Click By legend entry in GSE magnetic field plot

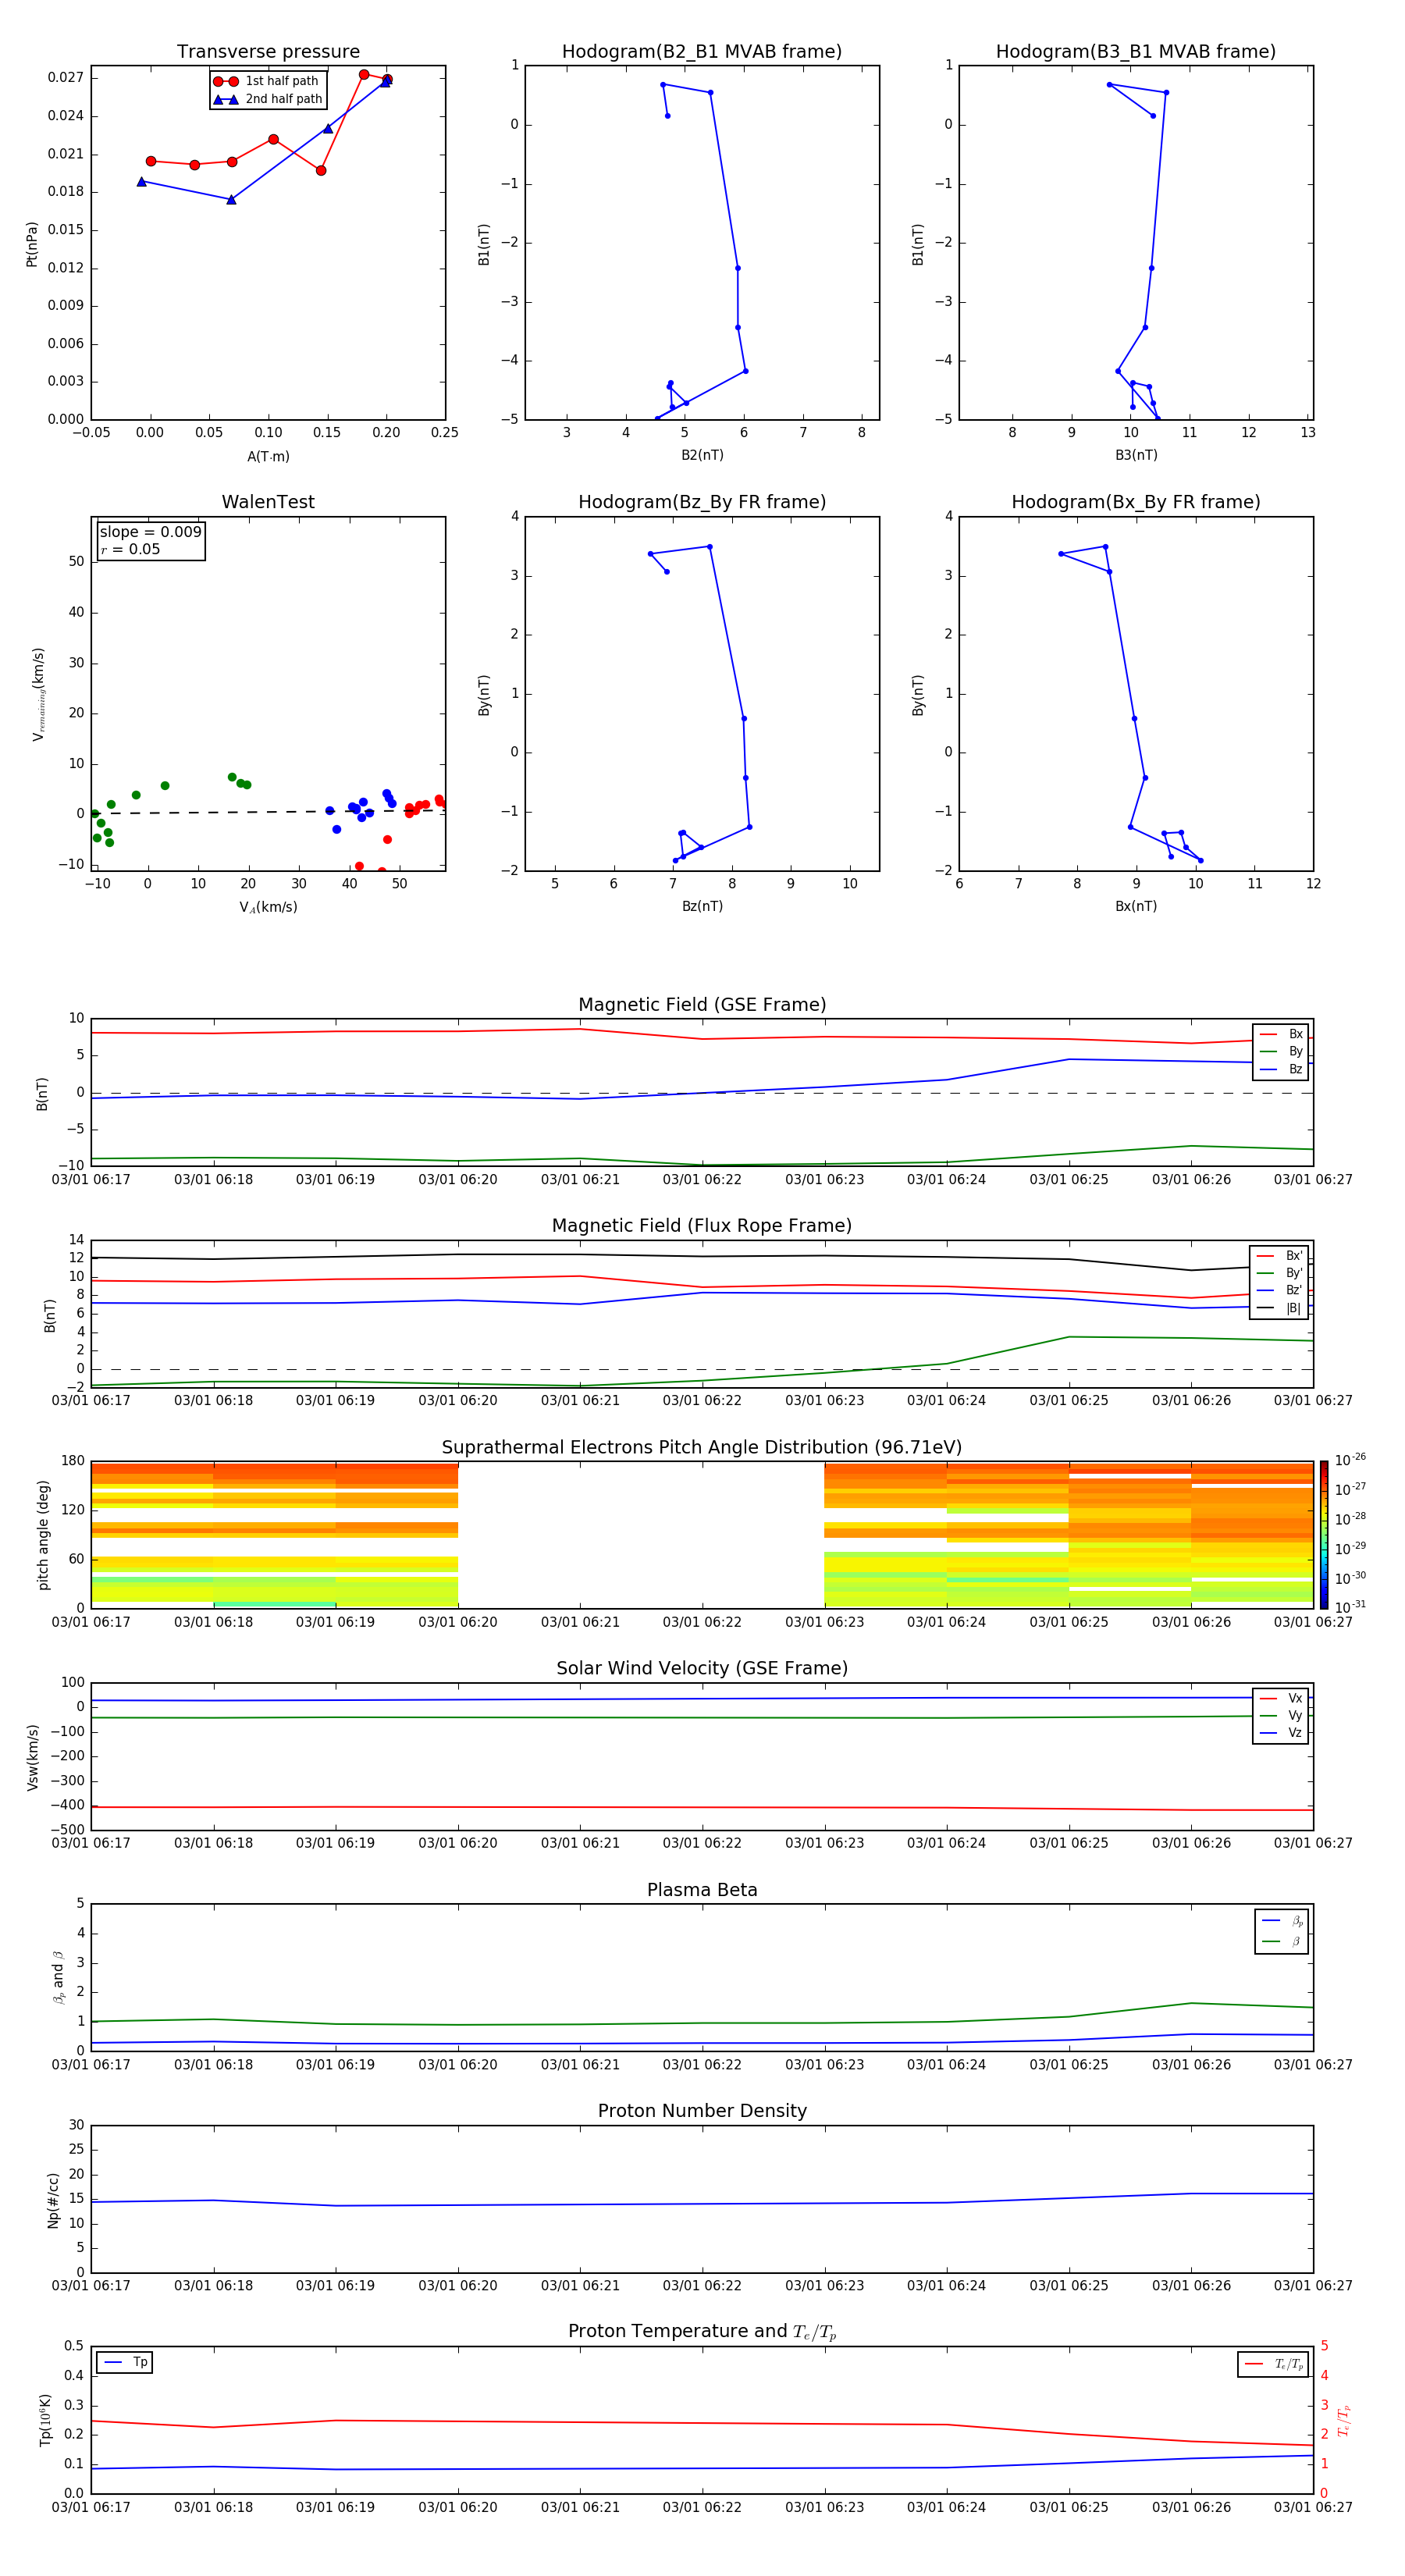(1281, 1051)
